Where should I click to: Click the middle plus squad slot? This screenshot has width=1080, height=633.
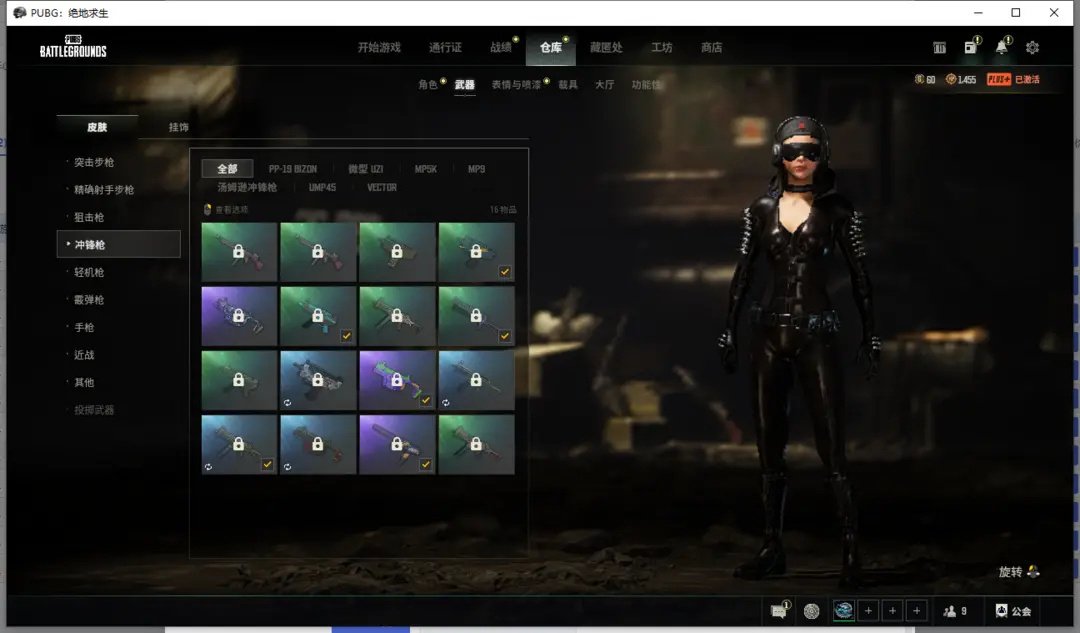click(x=893, y=610)
